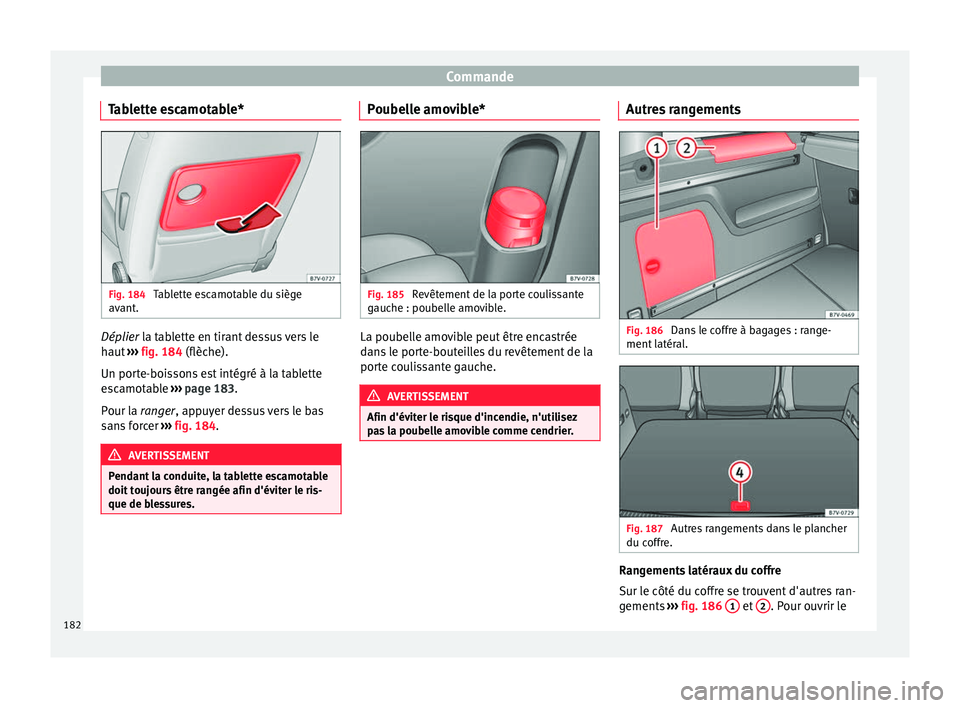Click the 'Fig. 184' caption label

tap(127, 295)
